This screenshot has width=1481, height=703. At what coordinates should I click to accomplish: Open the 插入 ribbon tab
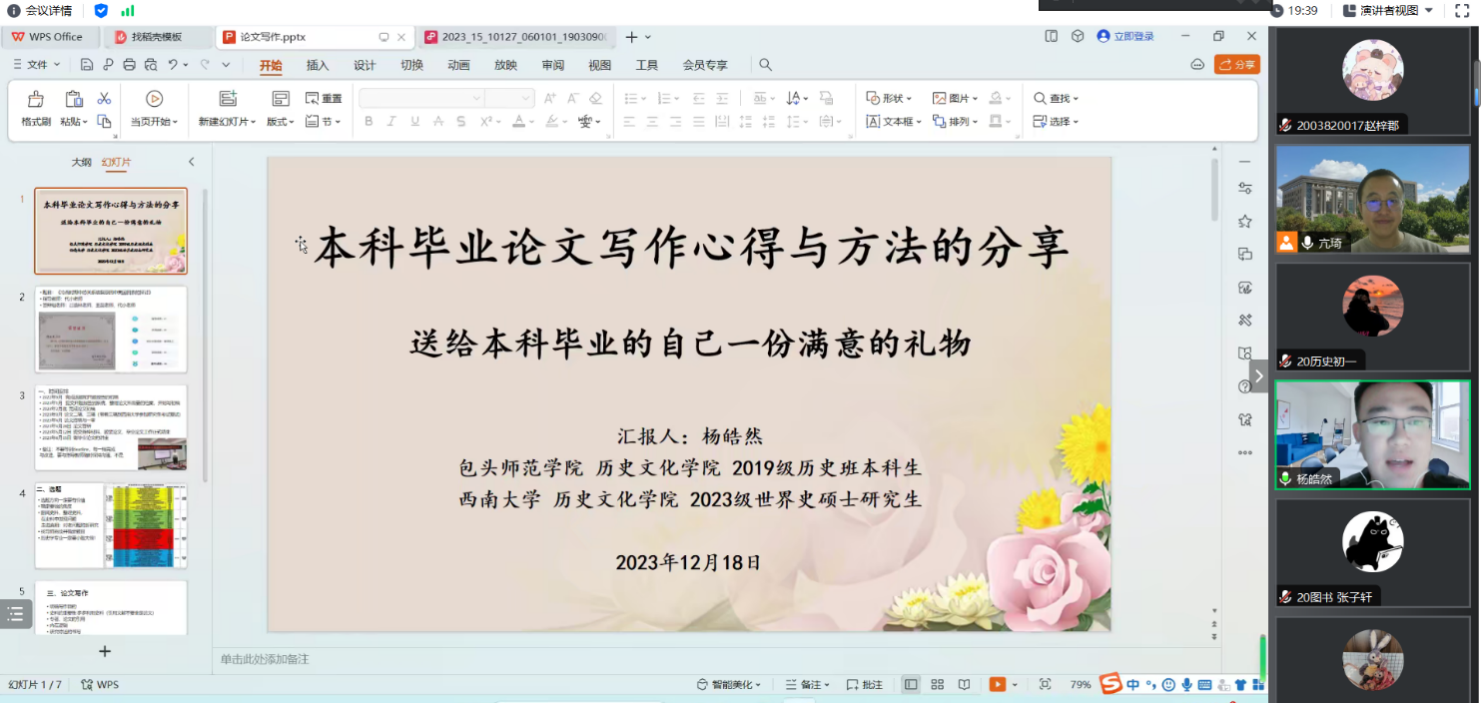pyautogui.click(x=317, y=65)
